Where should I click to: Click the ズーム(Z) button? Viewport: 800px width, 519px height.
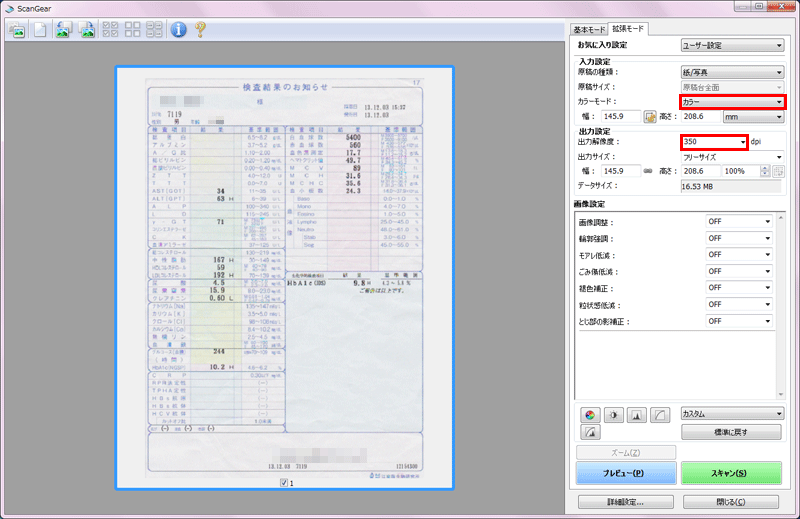click(626, 453)
